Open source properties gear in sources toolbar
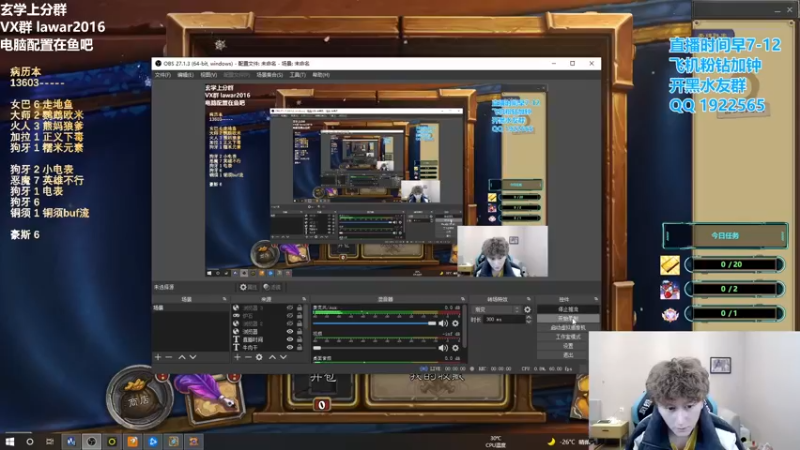800x450 pixels. [259, 357]
